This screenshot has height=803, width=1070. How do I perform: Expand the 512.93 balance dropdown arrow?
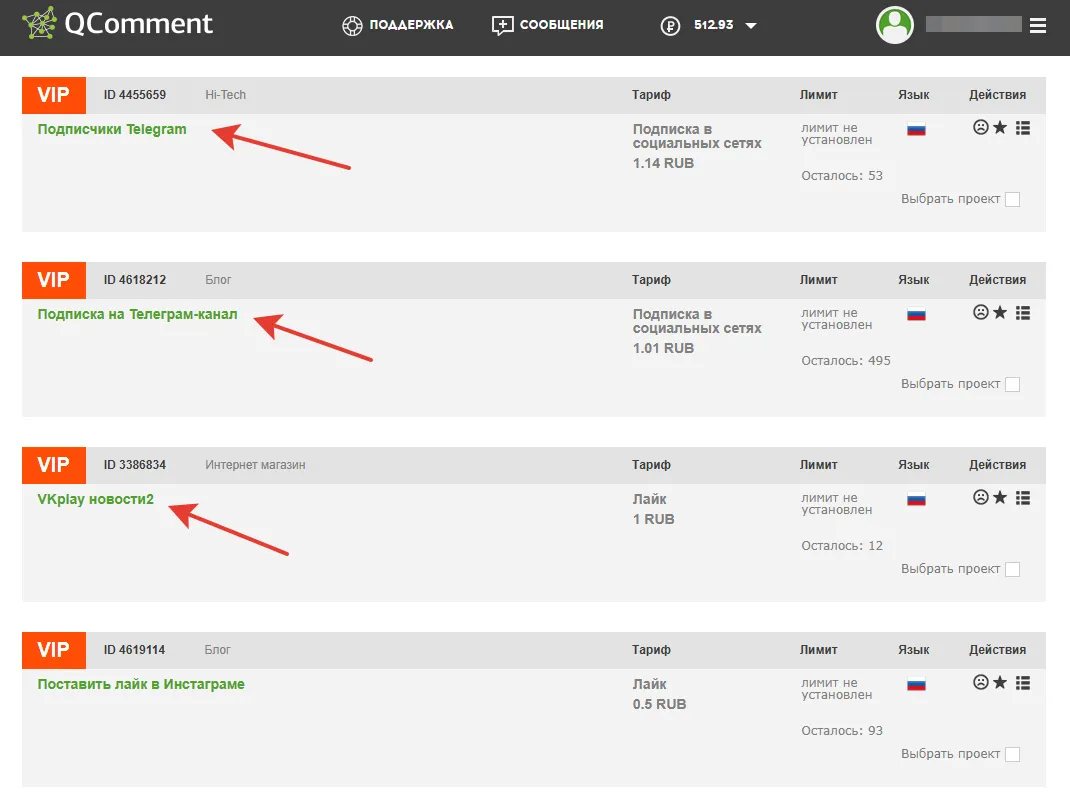click(751, 26)
